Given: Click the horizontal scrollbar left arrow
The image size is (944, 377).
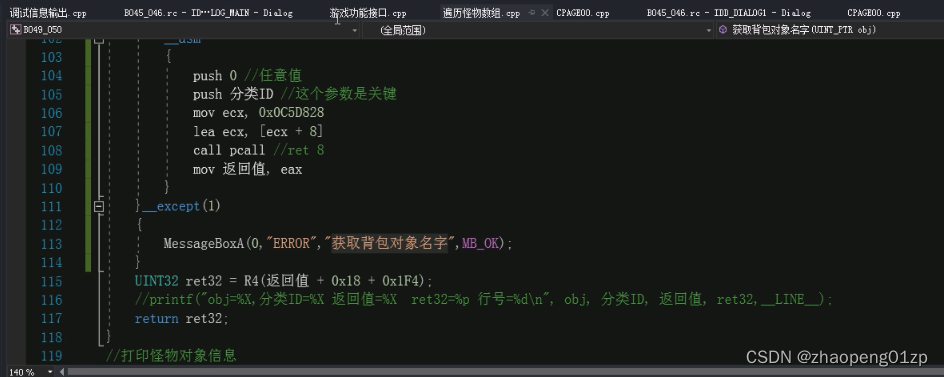Looking at the screenshot, I should [x=62, y=372].
